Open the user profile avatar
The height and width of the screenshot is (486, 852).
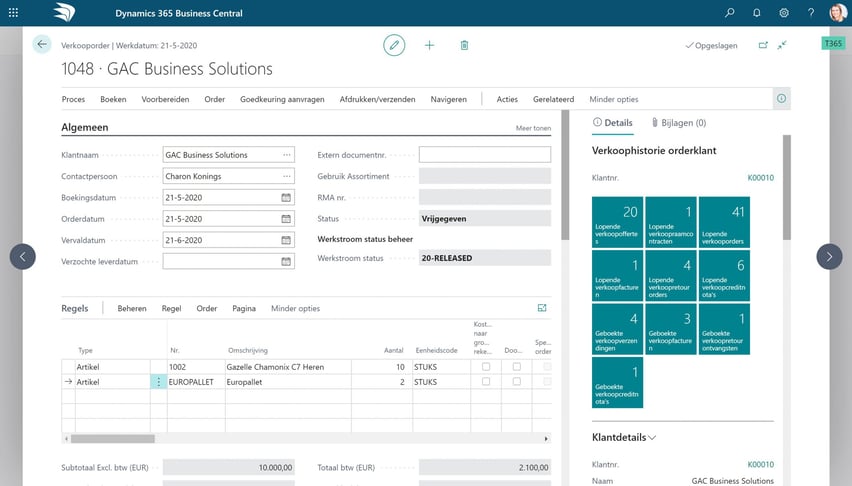837,13
